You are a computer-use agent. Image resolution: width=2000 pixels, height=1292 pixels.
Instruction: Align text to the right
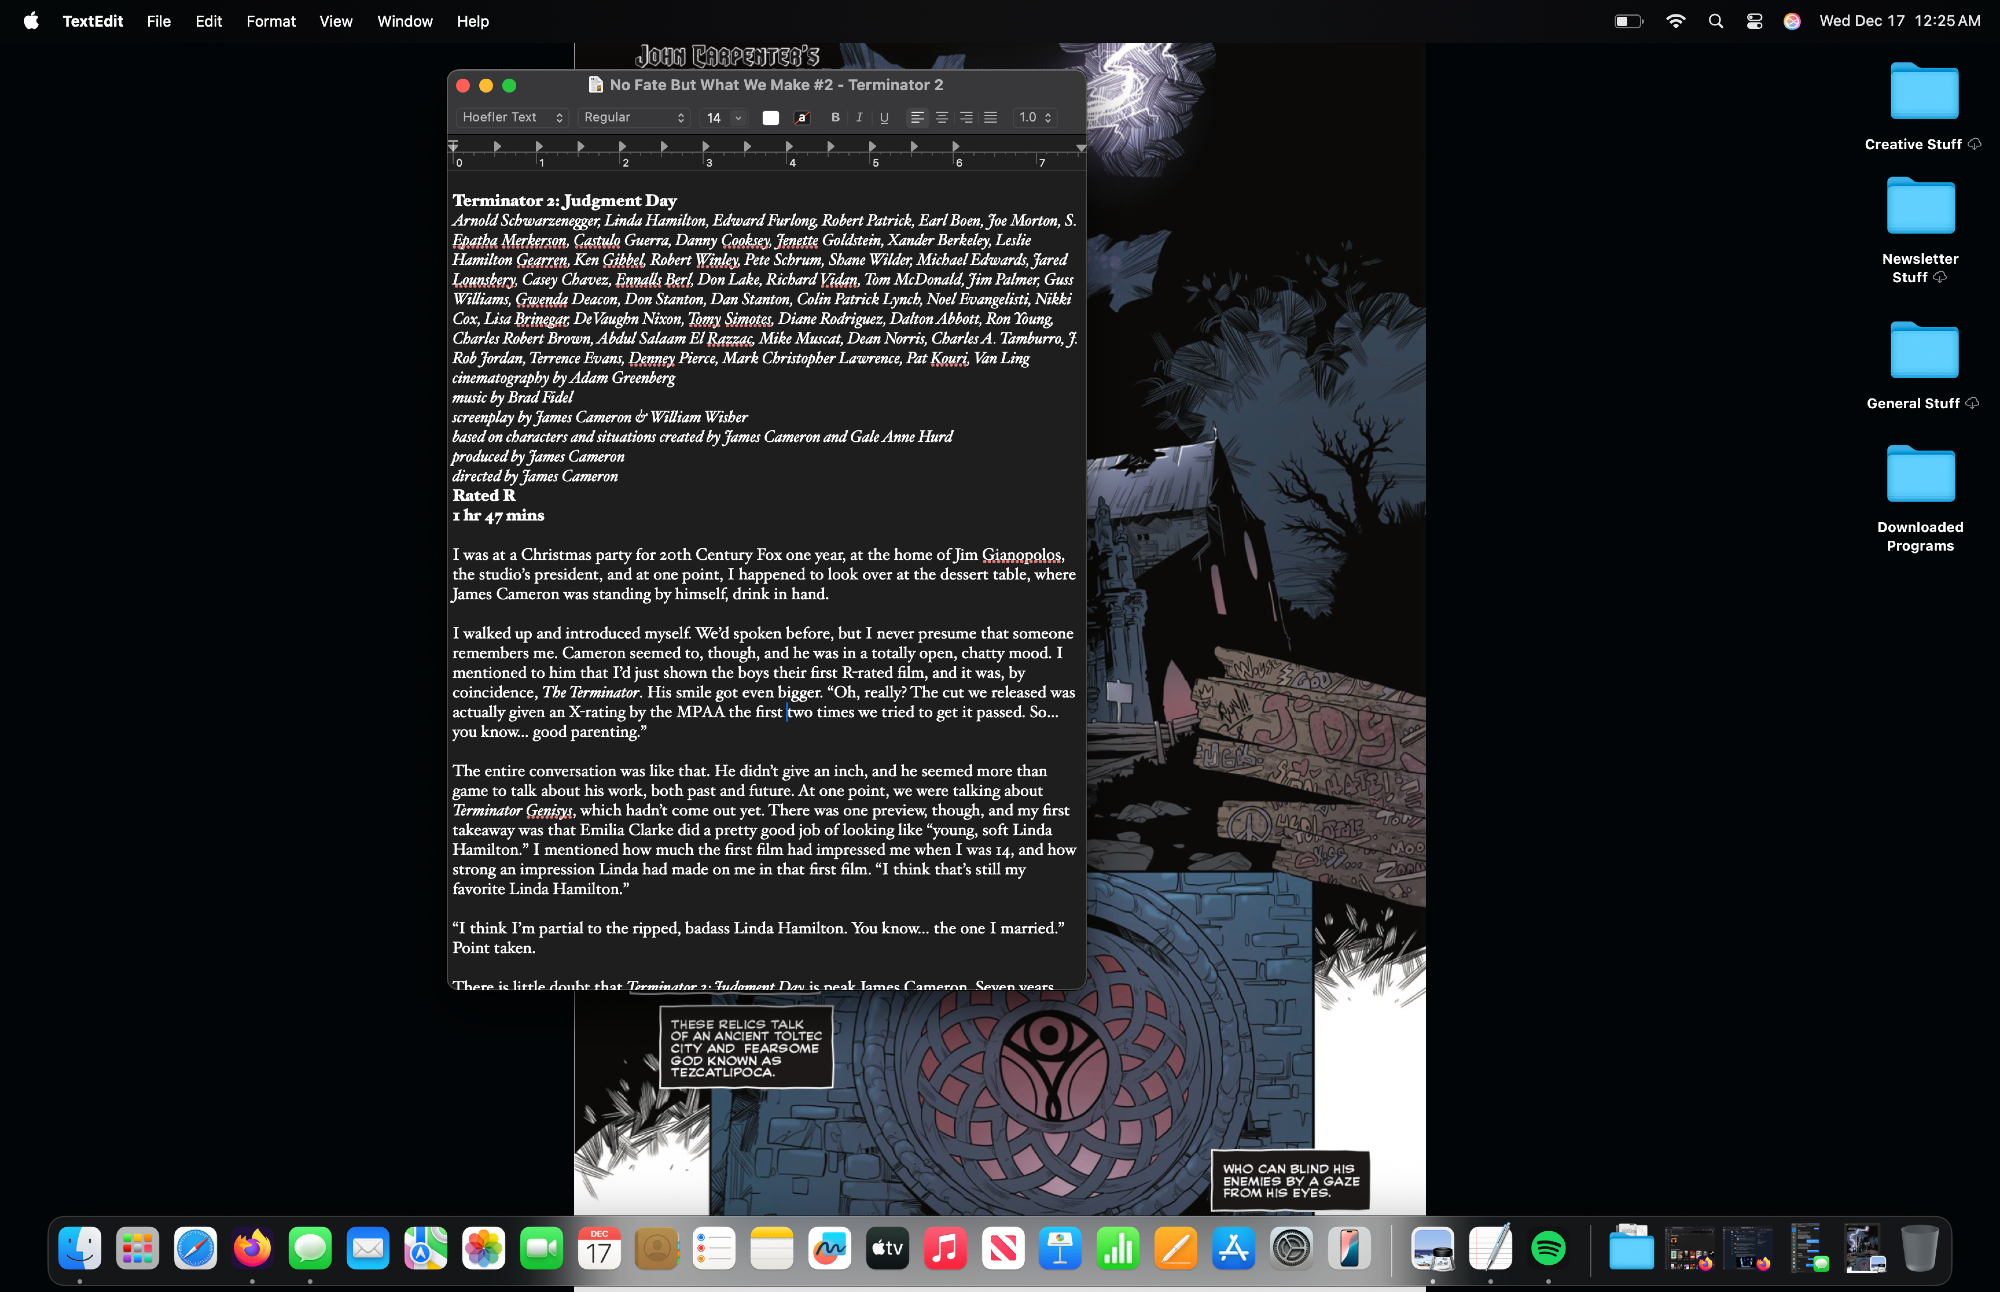(966, 117)
